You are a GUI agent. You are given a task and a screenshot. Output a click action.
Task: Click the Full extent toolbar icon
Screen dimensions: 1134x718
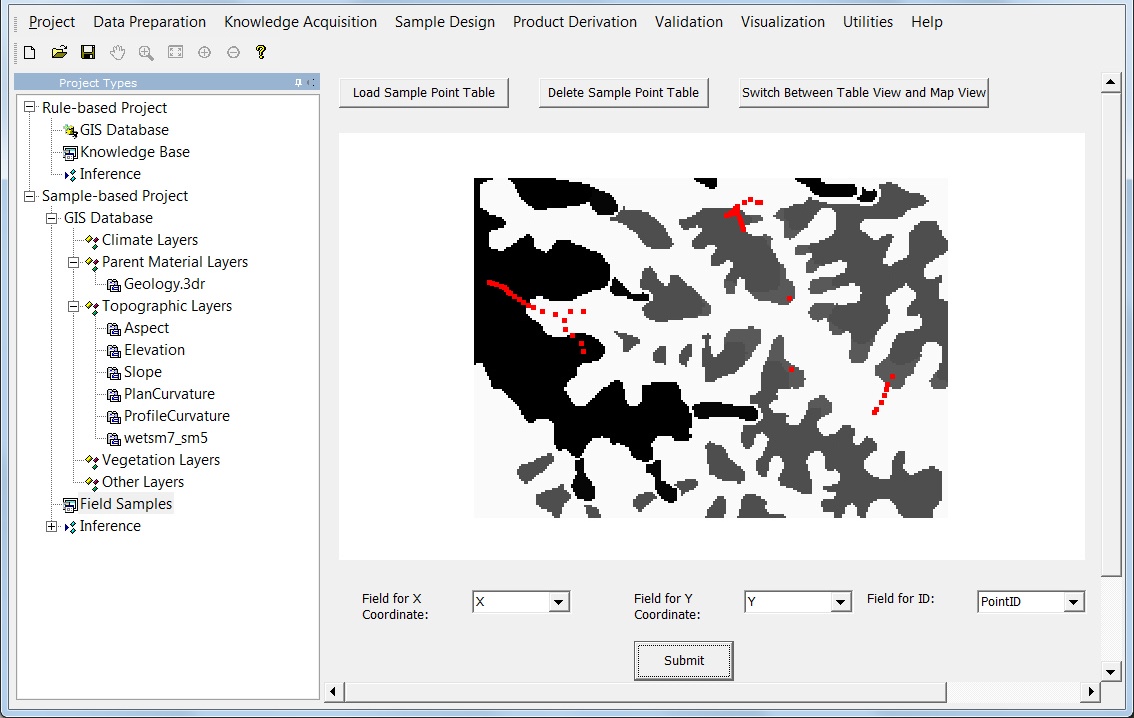(x=176, y=52)
